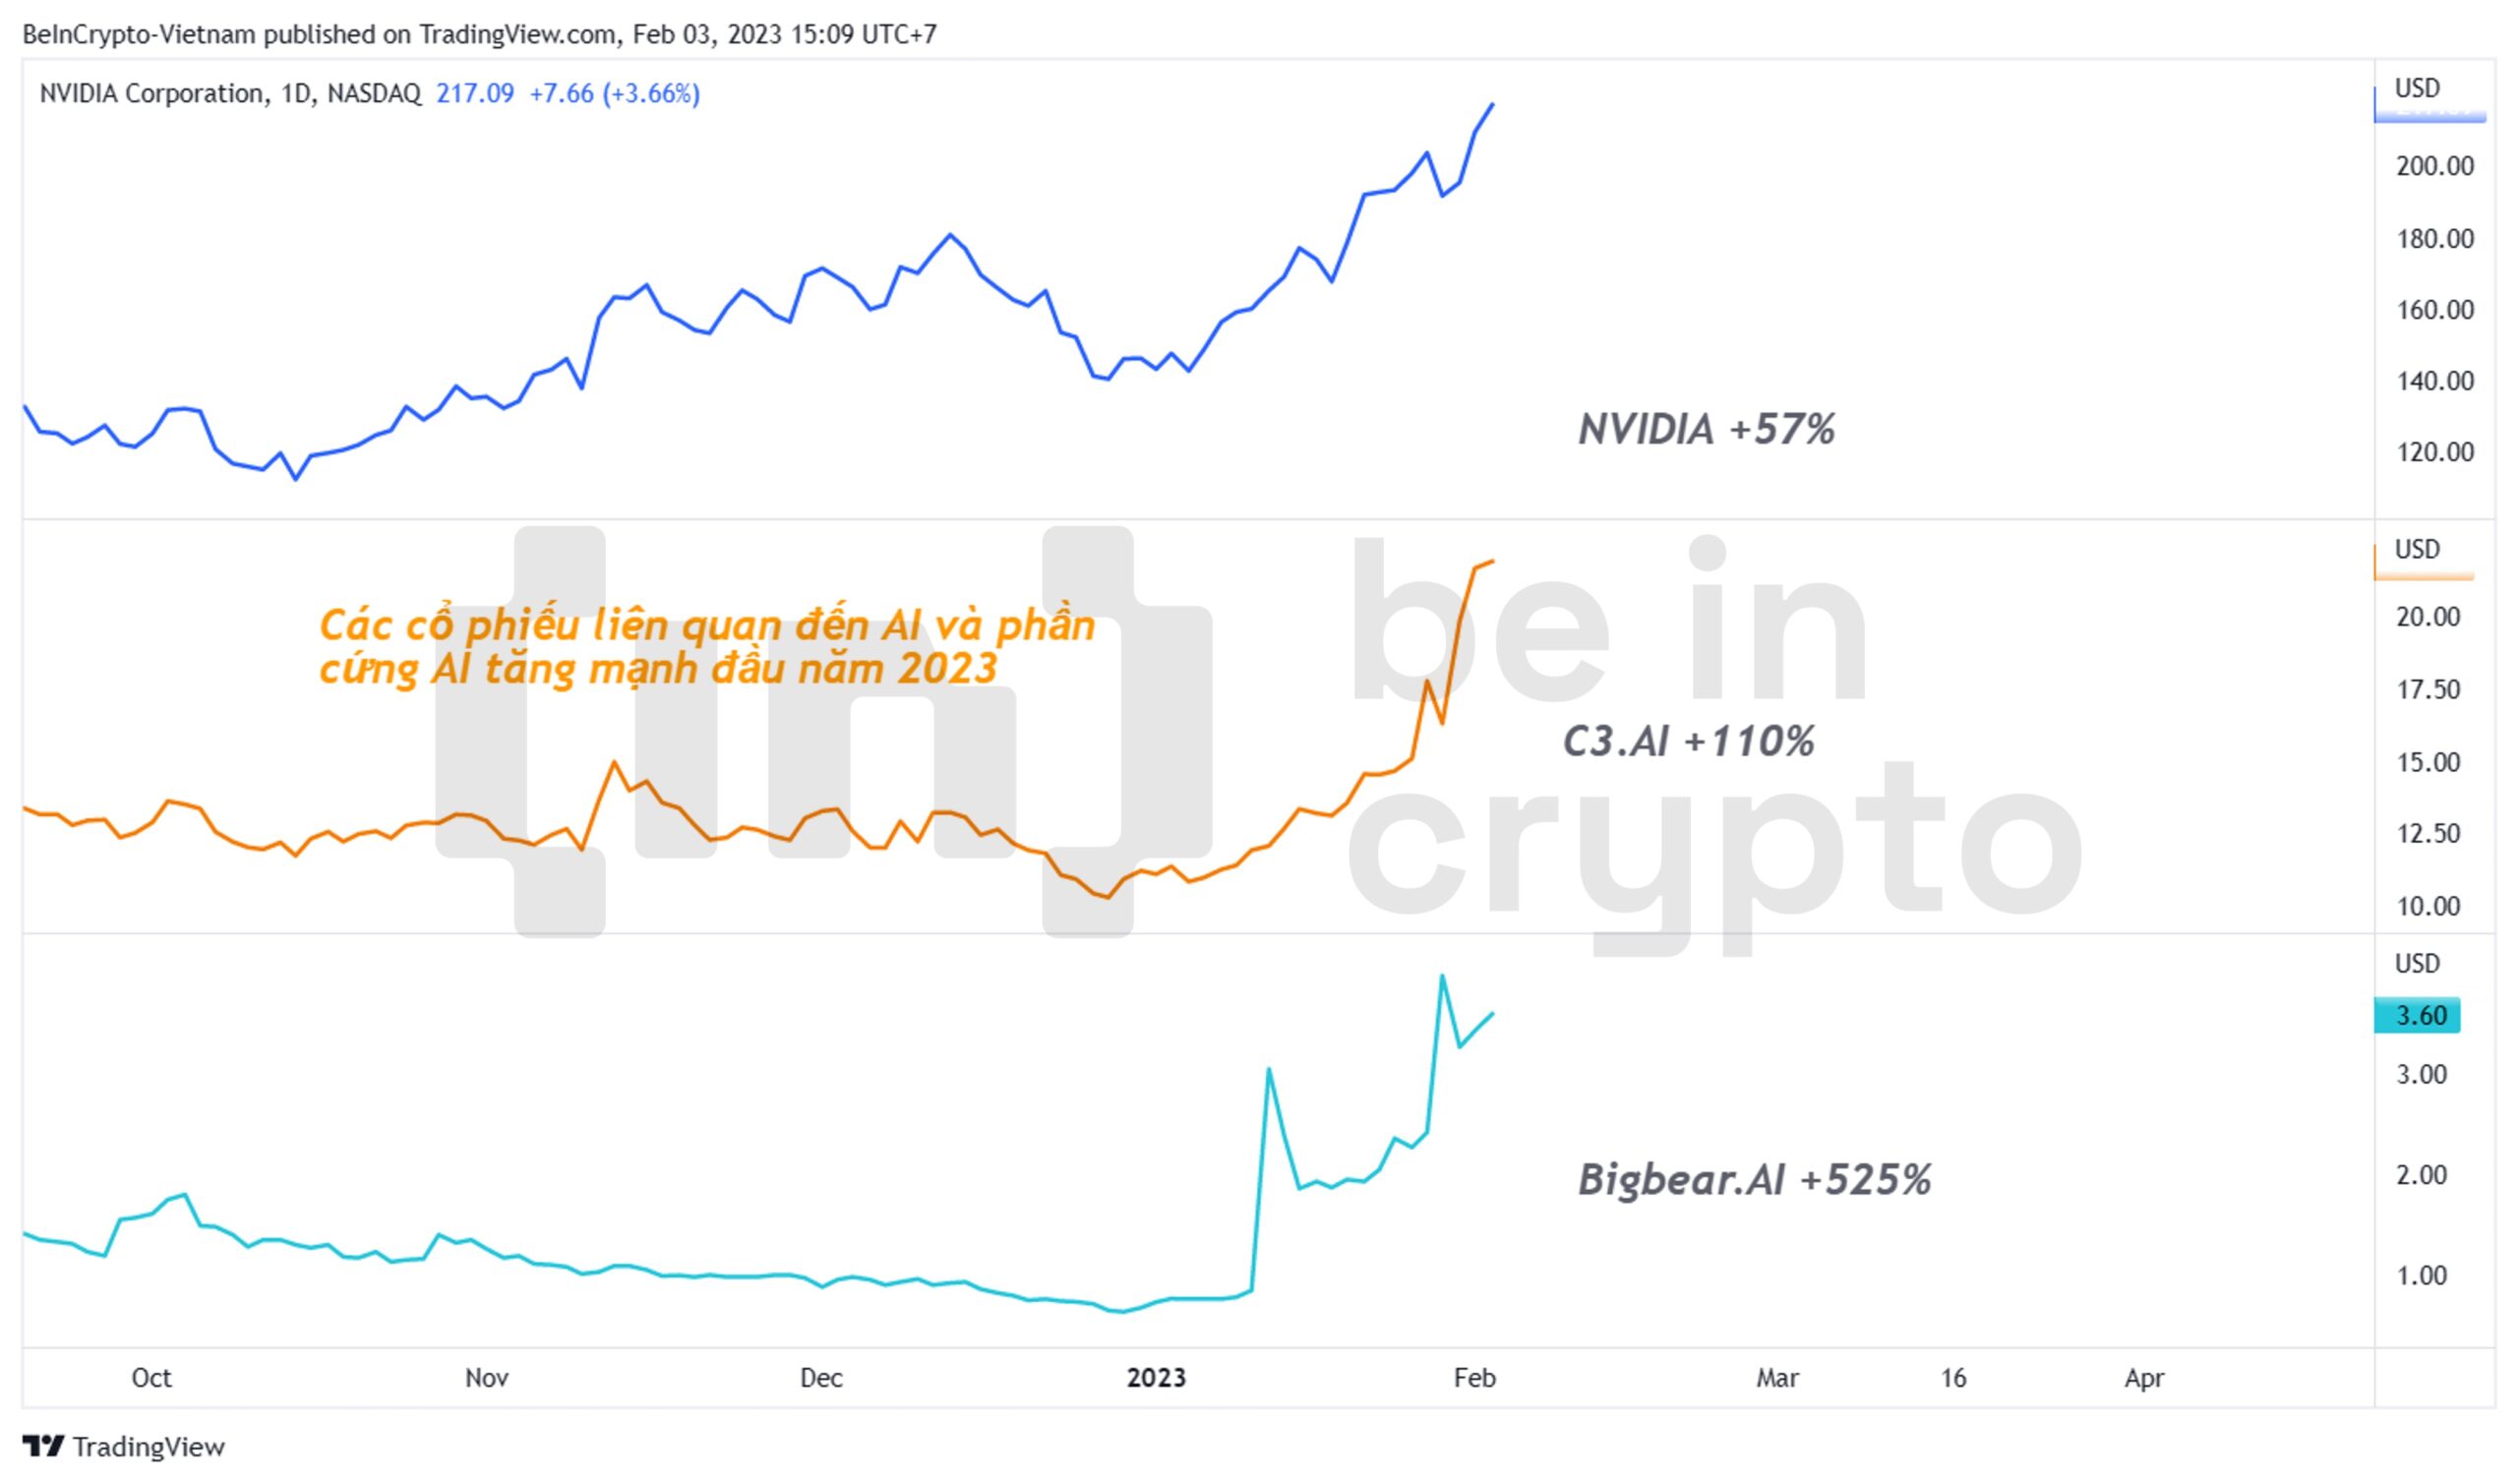Click the Nov marker on time axis
Screen dimensions: 2518x1484
[487, 1378]
